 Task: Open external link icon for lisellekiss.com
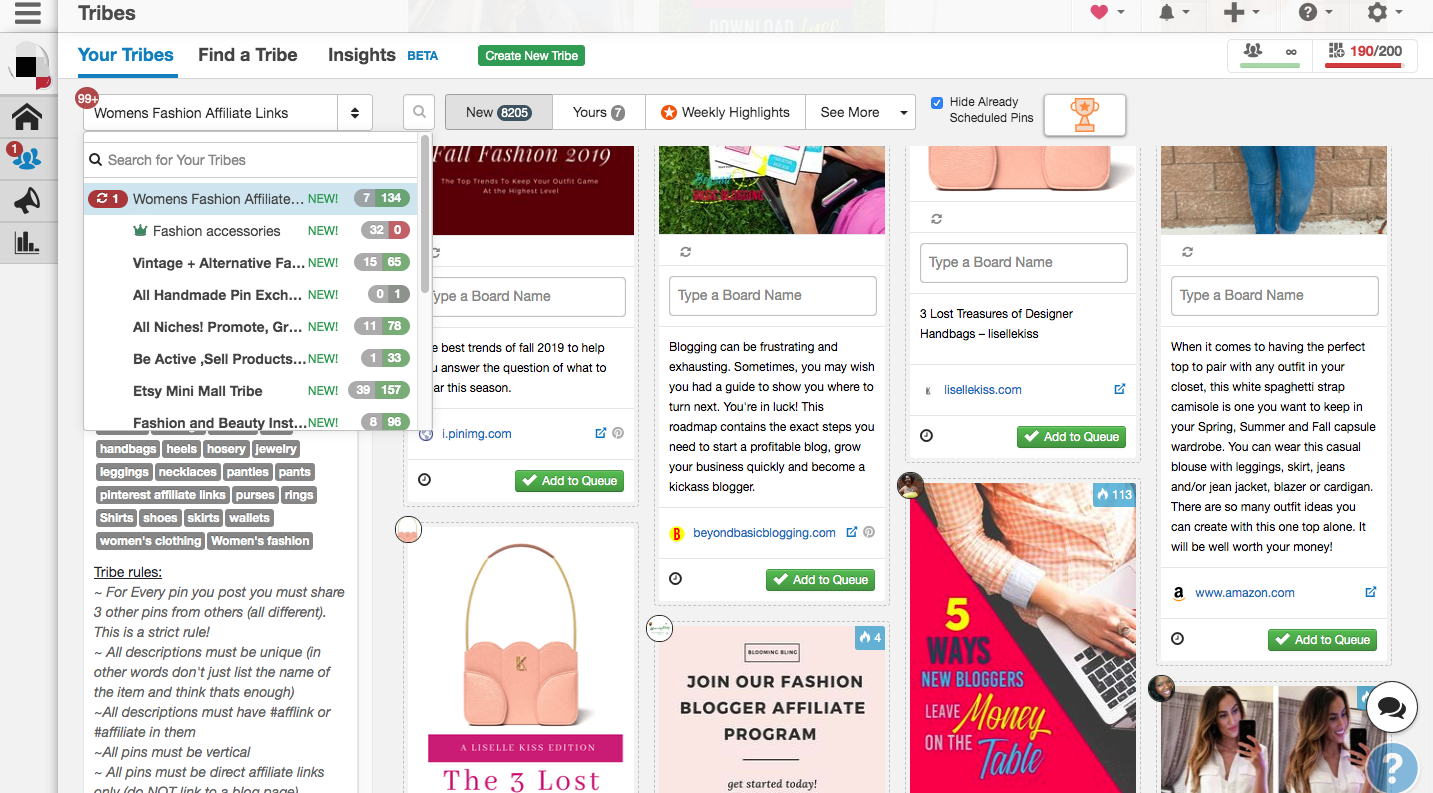coord(1120,389)
